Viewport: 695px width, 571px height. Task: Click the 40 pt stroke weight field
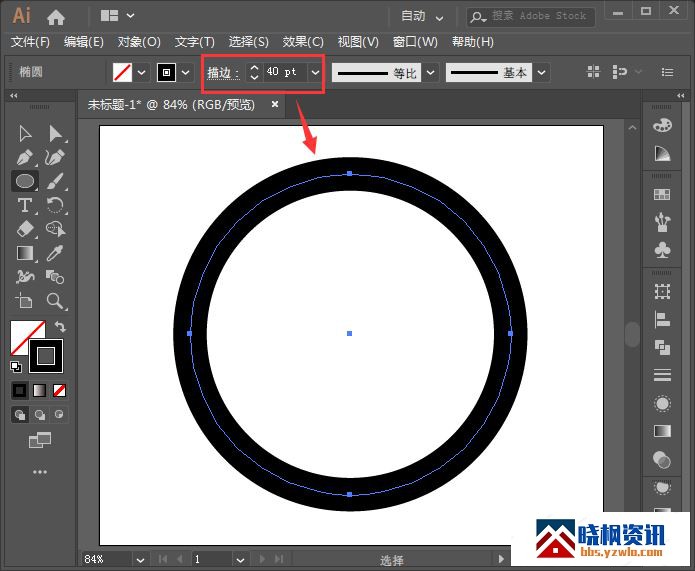tap(284, 72)
